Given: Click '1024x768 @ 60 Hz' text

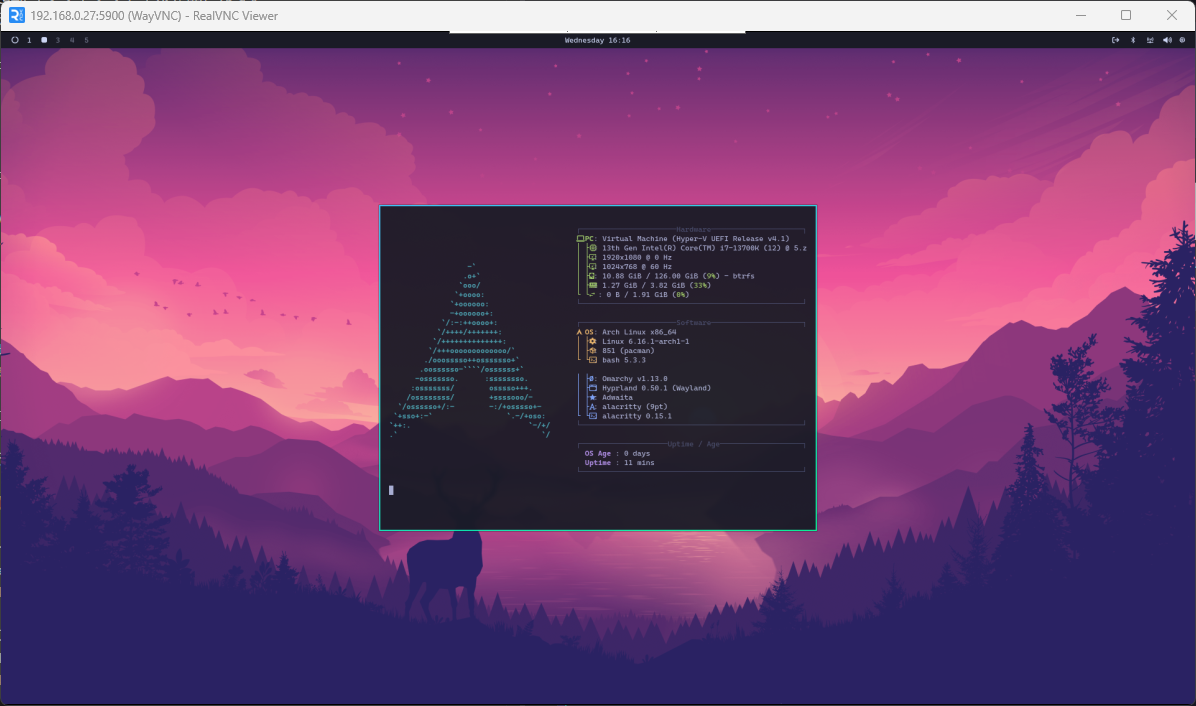Looking at the screenshot, I should point(637,267).
